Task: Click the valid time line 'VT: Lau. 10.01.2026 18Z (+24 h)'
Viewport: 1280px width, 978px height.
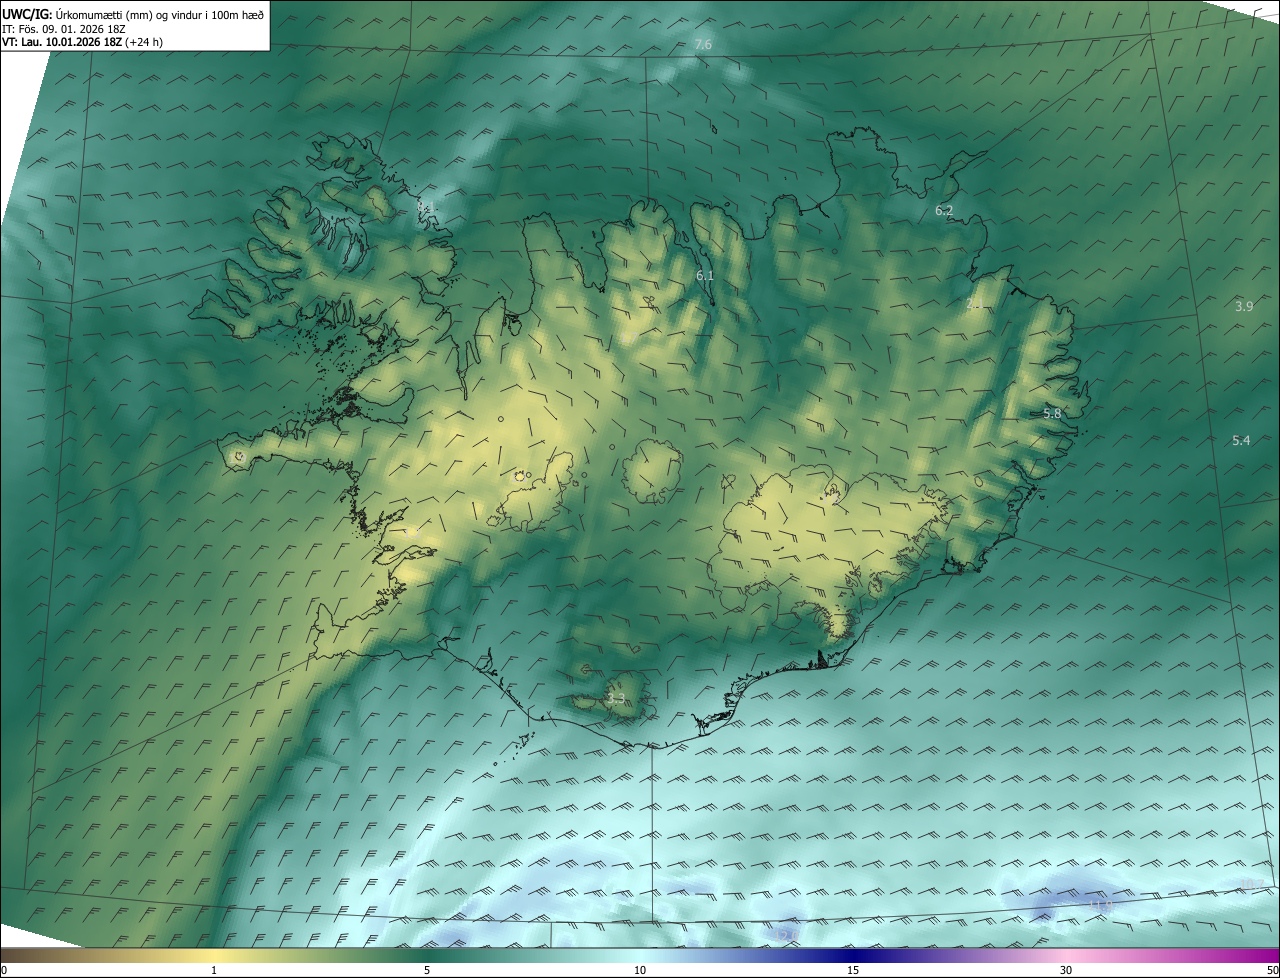Action: (x=82, y=42)
